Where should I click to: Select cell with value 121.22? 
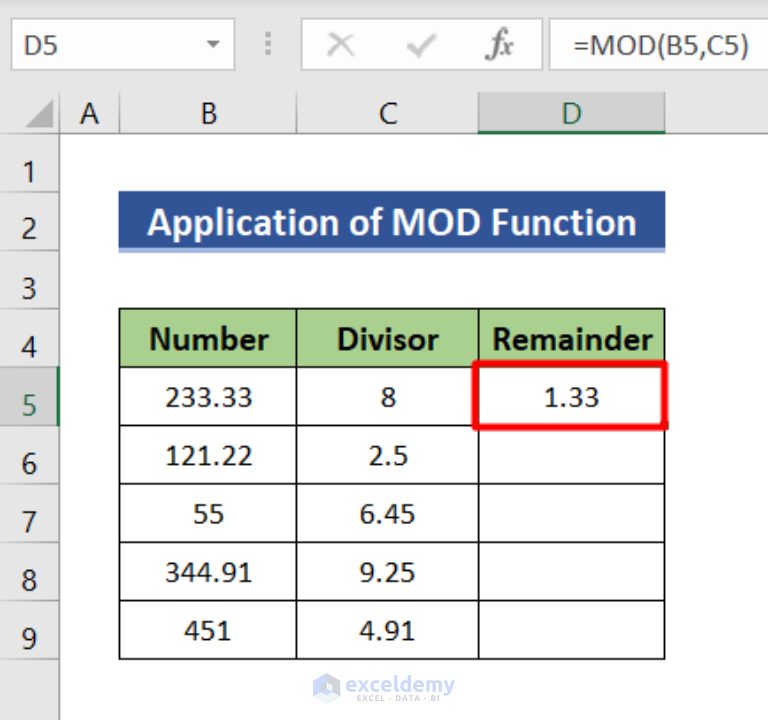pyautogui.click(x=208, y=455)
